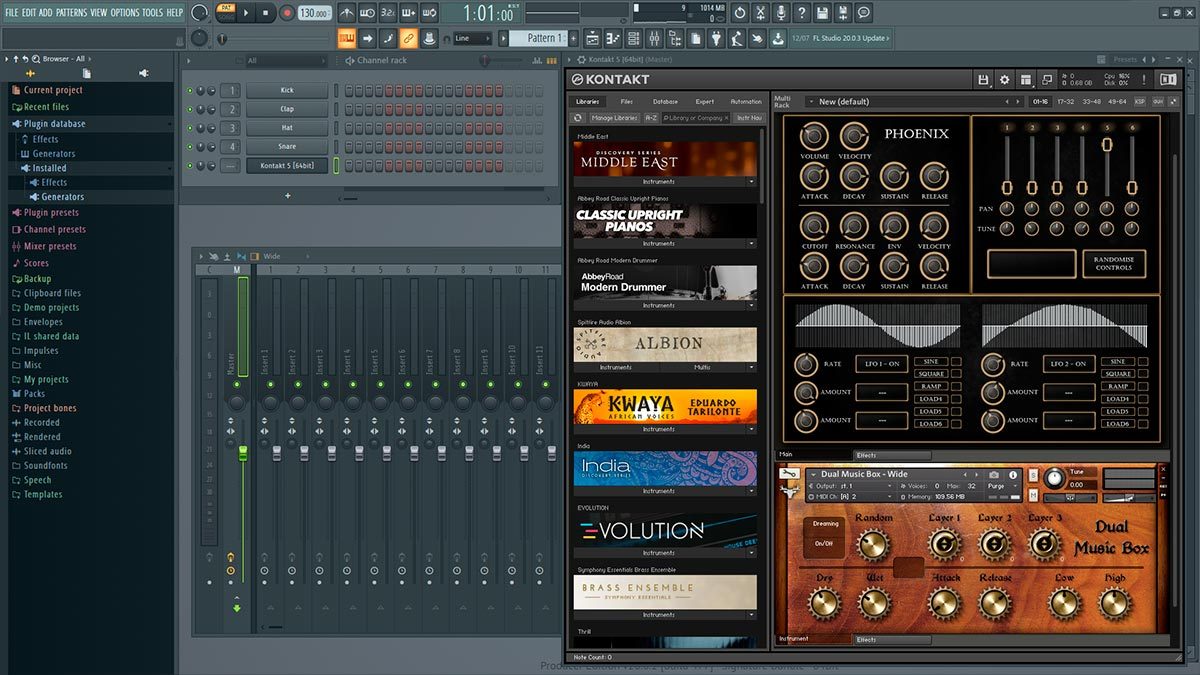Open the FILE menu
The image size is (1200, 675).
(x=12, y=12)
